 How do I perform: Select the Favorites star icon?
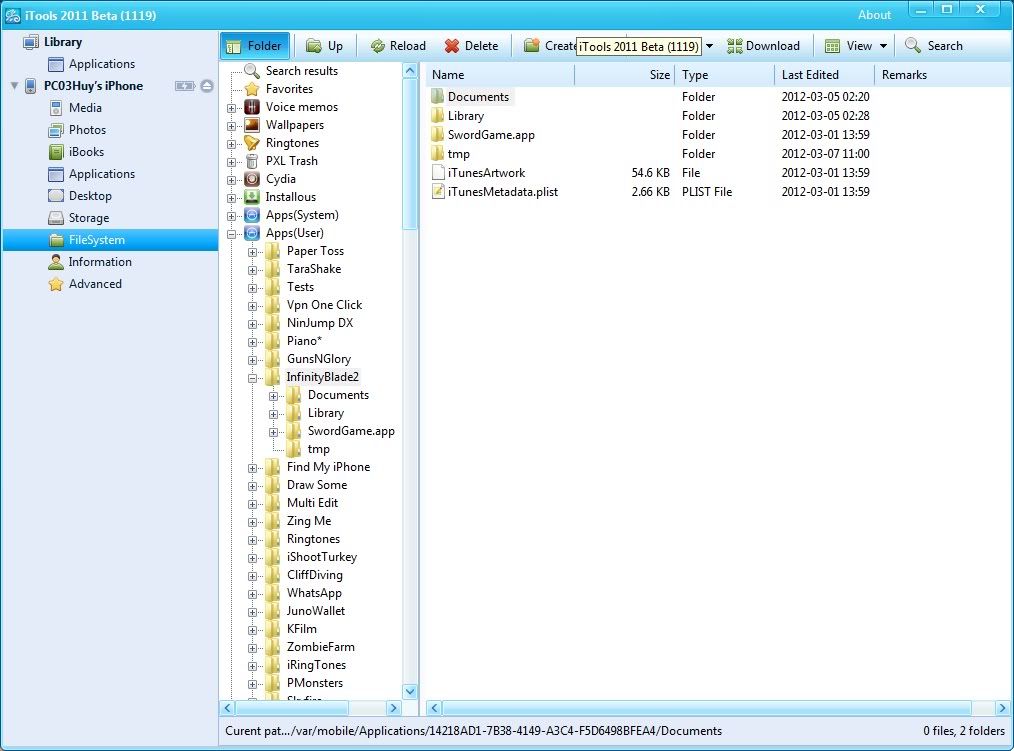point(252,89)
